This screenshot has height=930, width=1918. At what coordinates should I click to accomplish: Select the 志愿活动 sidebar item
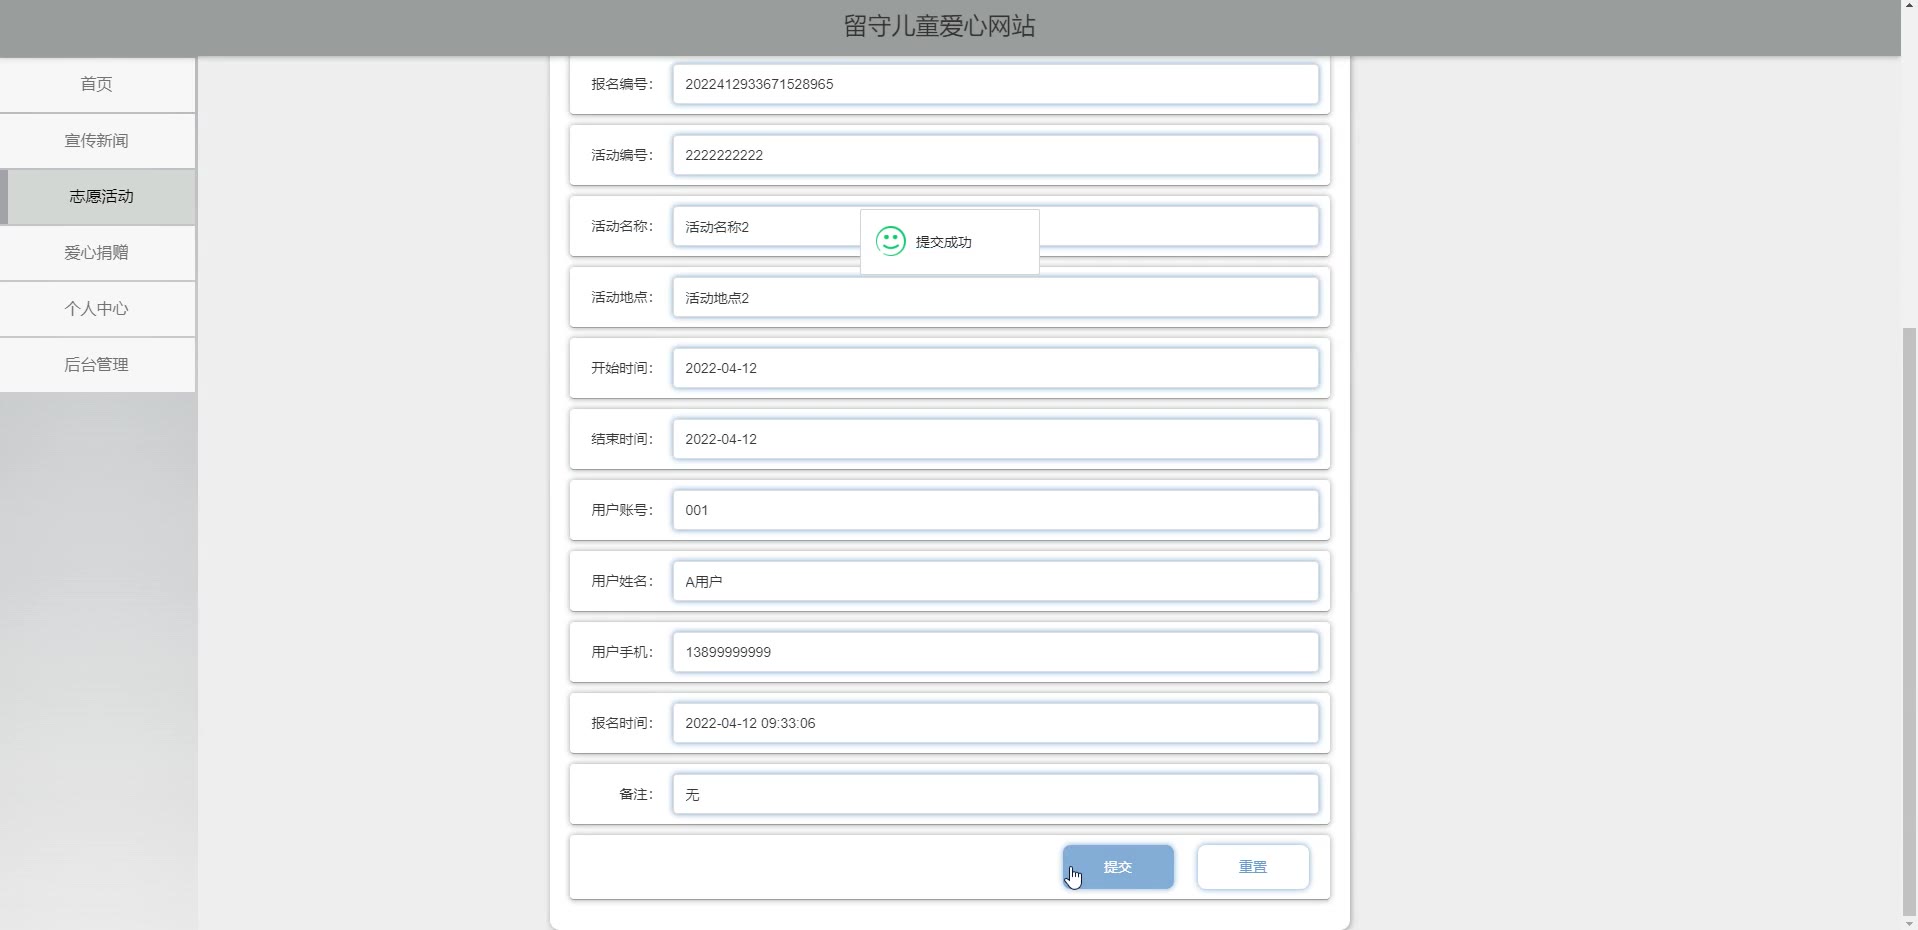point(97,196)
